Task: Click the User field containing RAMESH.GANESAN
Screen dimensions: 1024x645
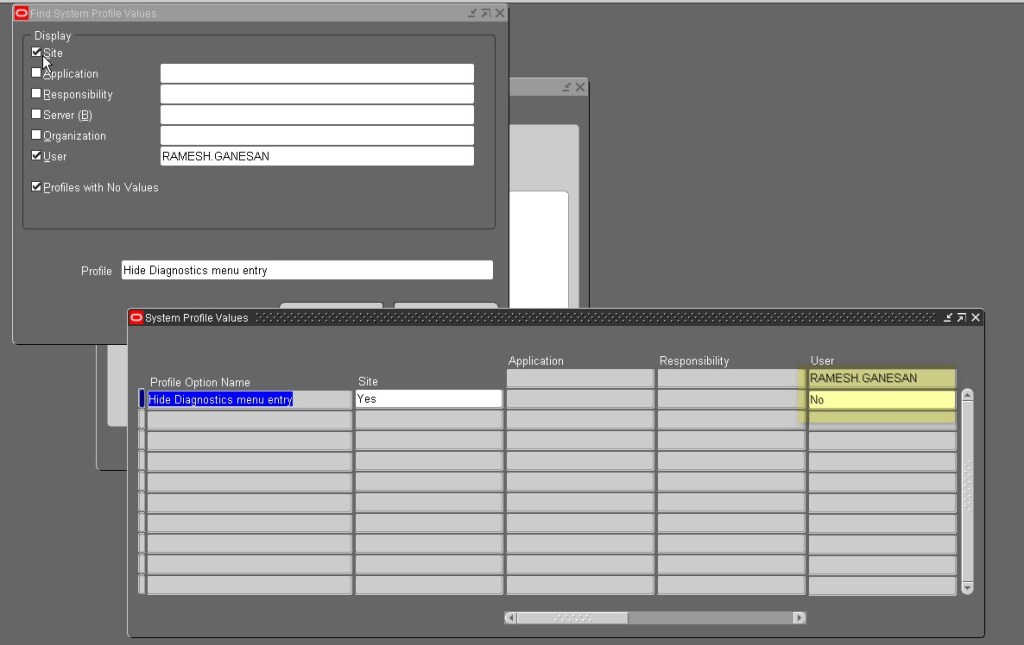Action: tap(316, 155)
